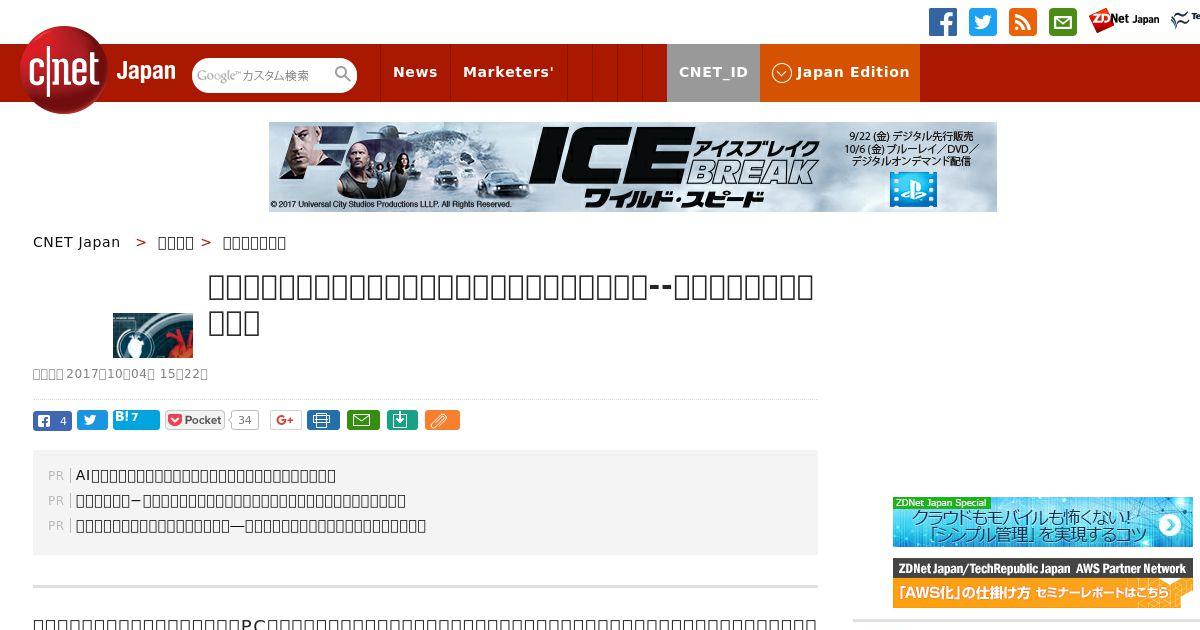
Task: Open the Facebook icon in top bar
Action: 943,22
